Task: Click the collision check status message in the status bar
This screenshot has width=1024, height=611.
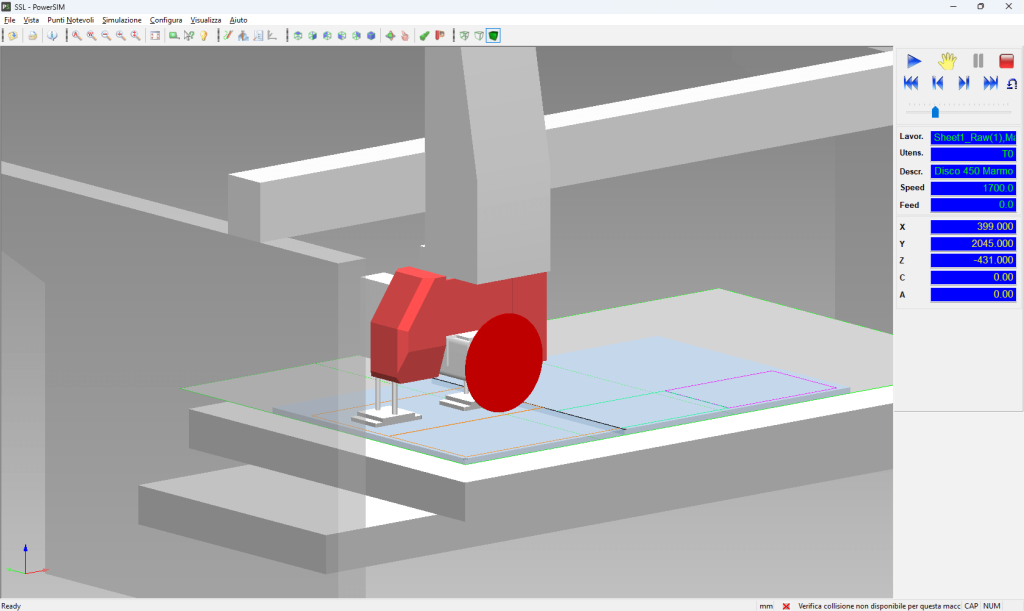Action: point(879,606)
